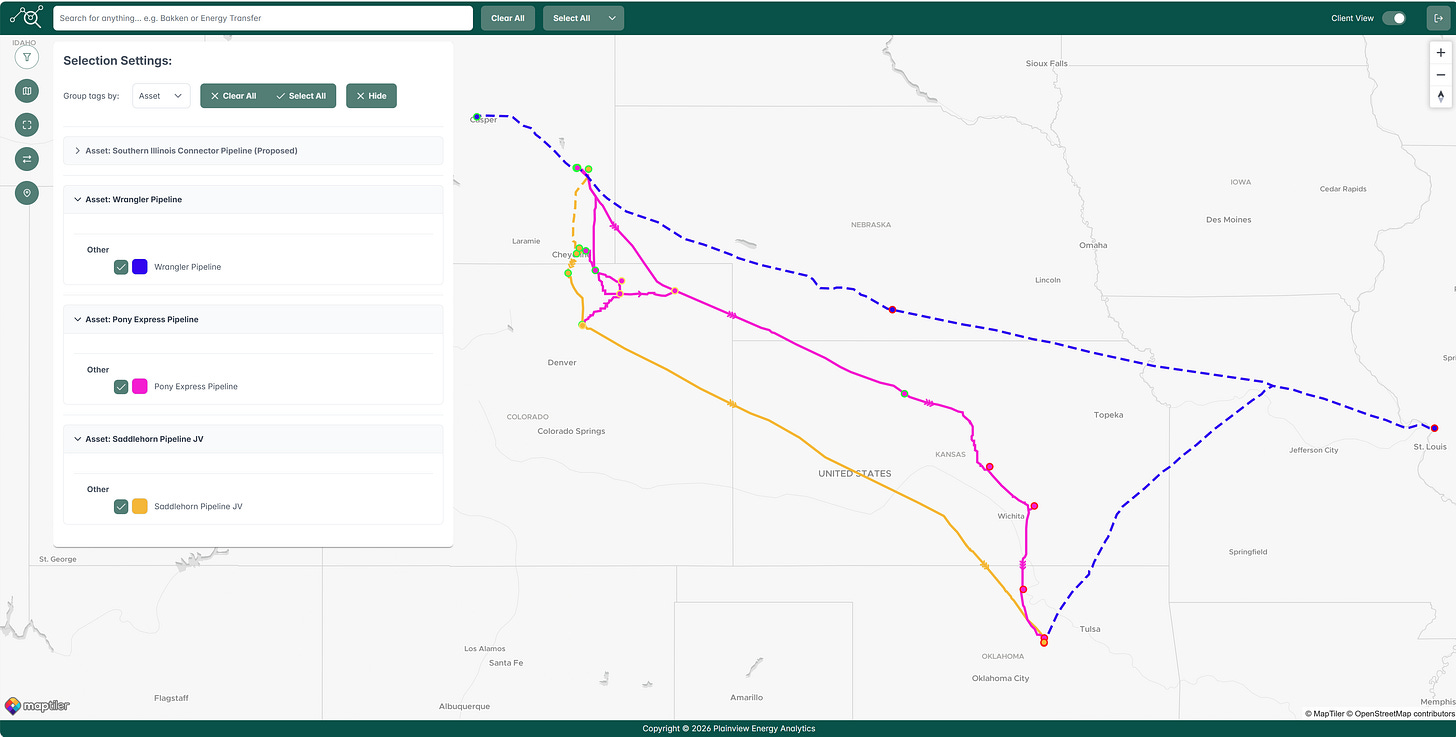Click Clear All in Selection Settings
1456x737 pixels.
click(234, 96)
